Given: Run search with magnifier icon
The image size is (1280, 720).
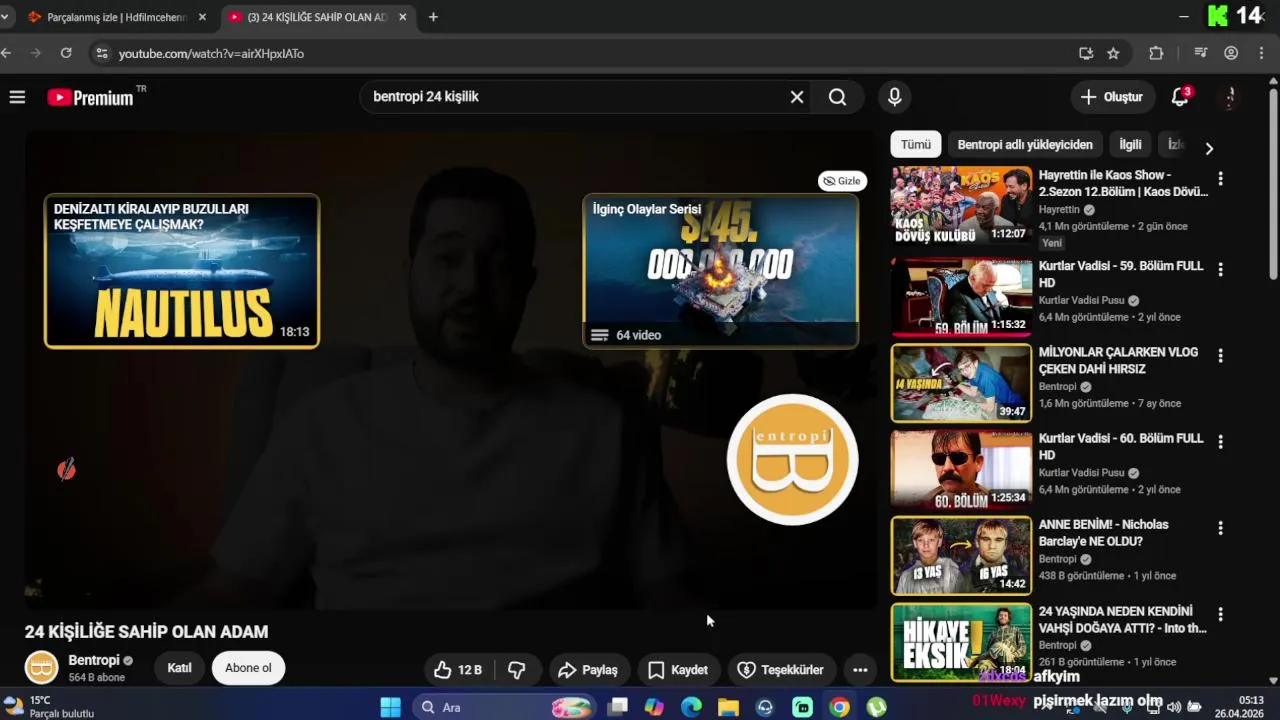Looking at the screenshot, I should (x=838, y=97).
